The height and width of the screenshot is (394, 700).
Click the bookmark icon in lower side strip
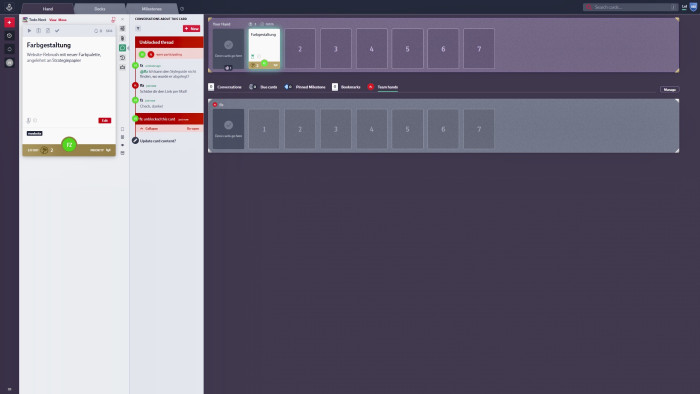tap(122, 129)
